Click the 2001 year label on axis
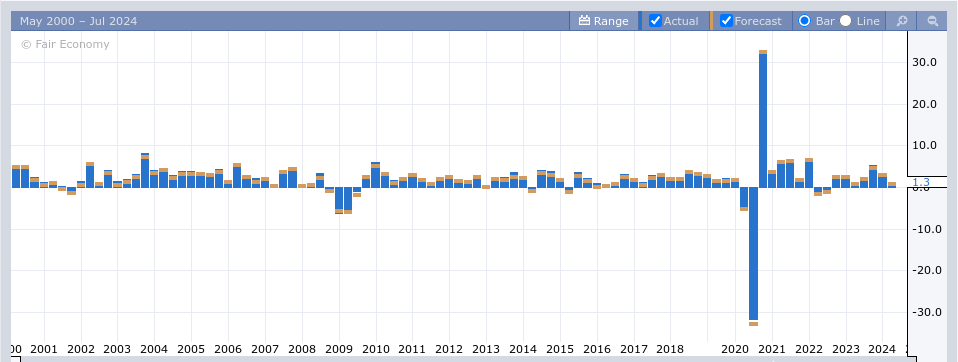The height and width of the screenshot is (362, 958). 43,349
